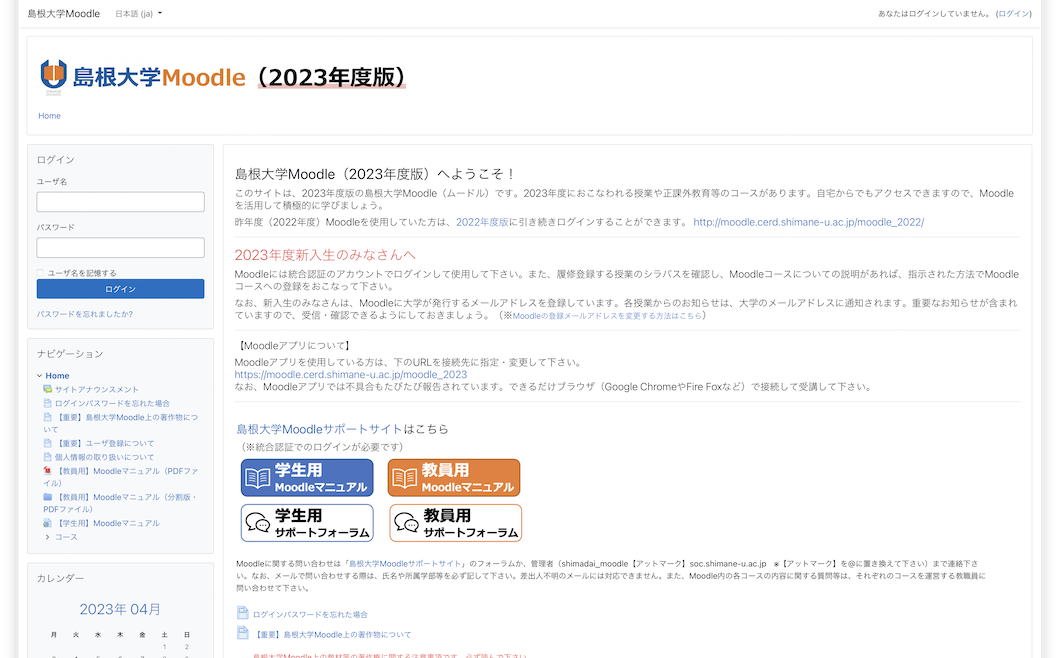
Task: Click the Home breadcrumb link
Action: pos(49,116)
